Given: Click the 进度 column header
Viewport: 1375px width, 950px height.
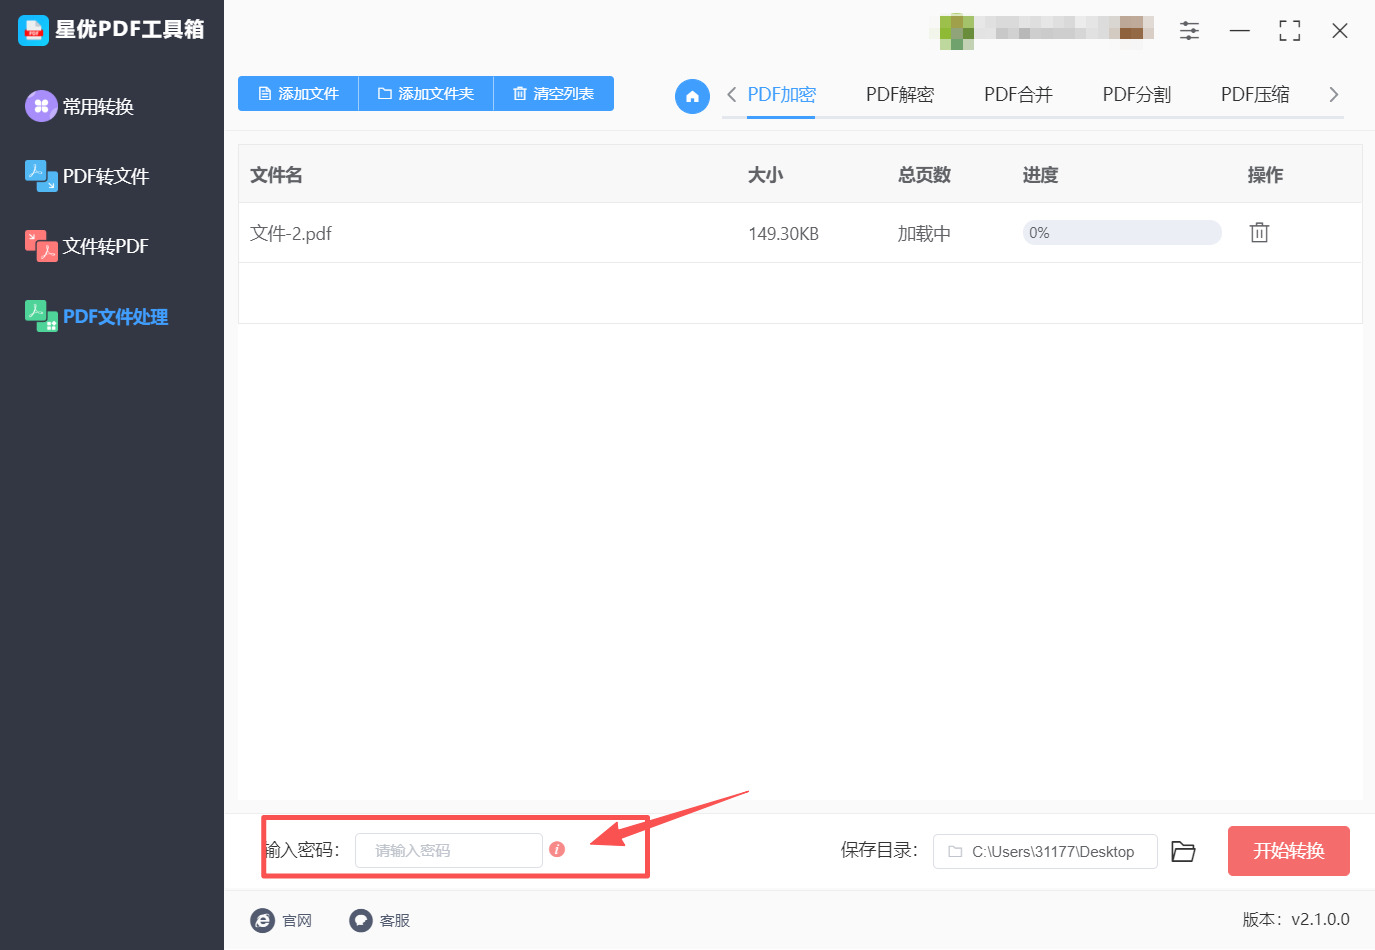Looking at the screenshot, I should [x=1040, y=176].
